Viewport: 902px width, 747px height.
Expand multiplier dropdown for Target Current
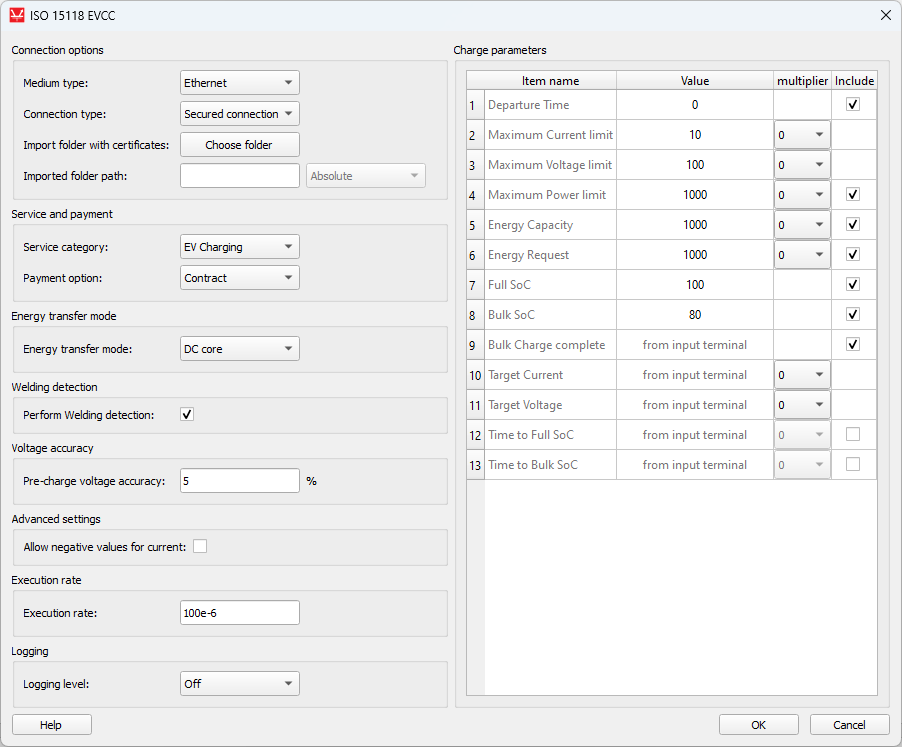click(802, 375)
